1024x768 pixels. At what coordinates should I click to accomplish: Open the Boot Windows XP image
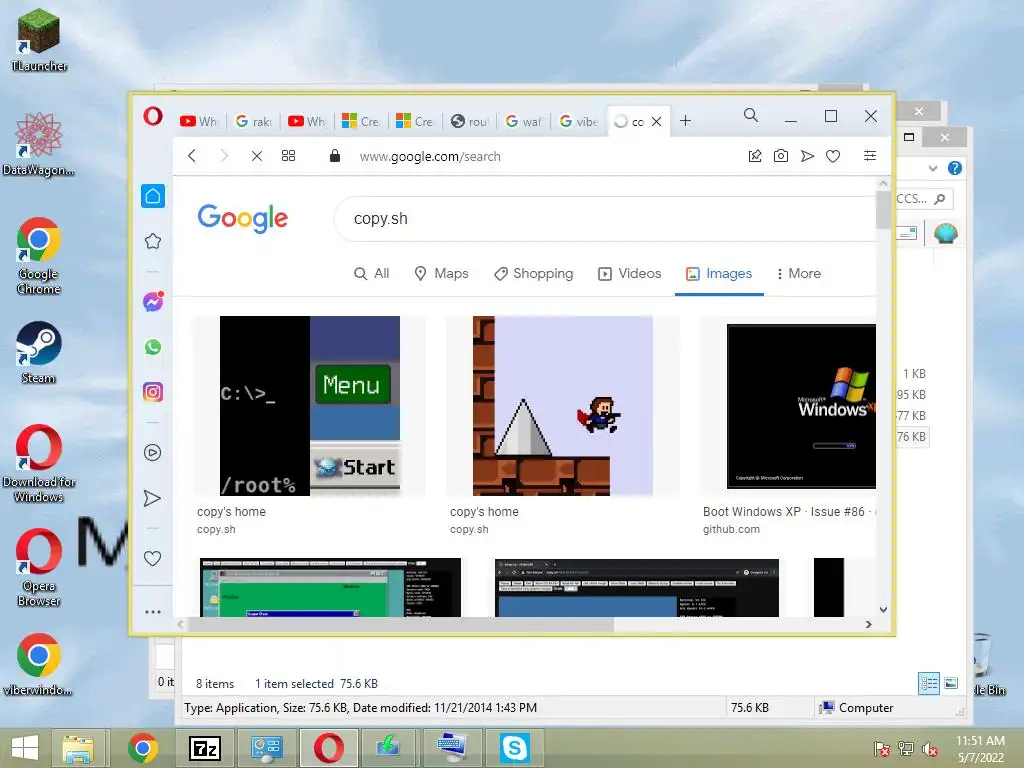click(x=801, y=406)
